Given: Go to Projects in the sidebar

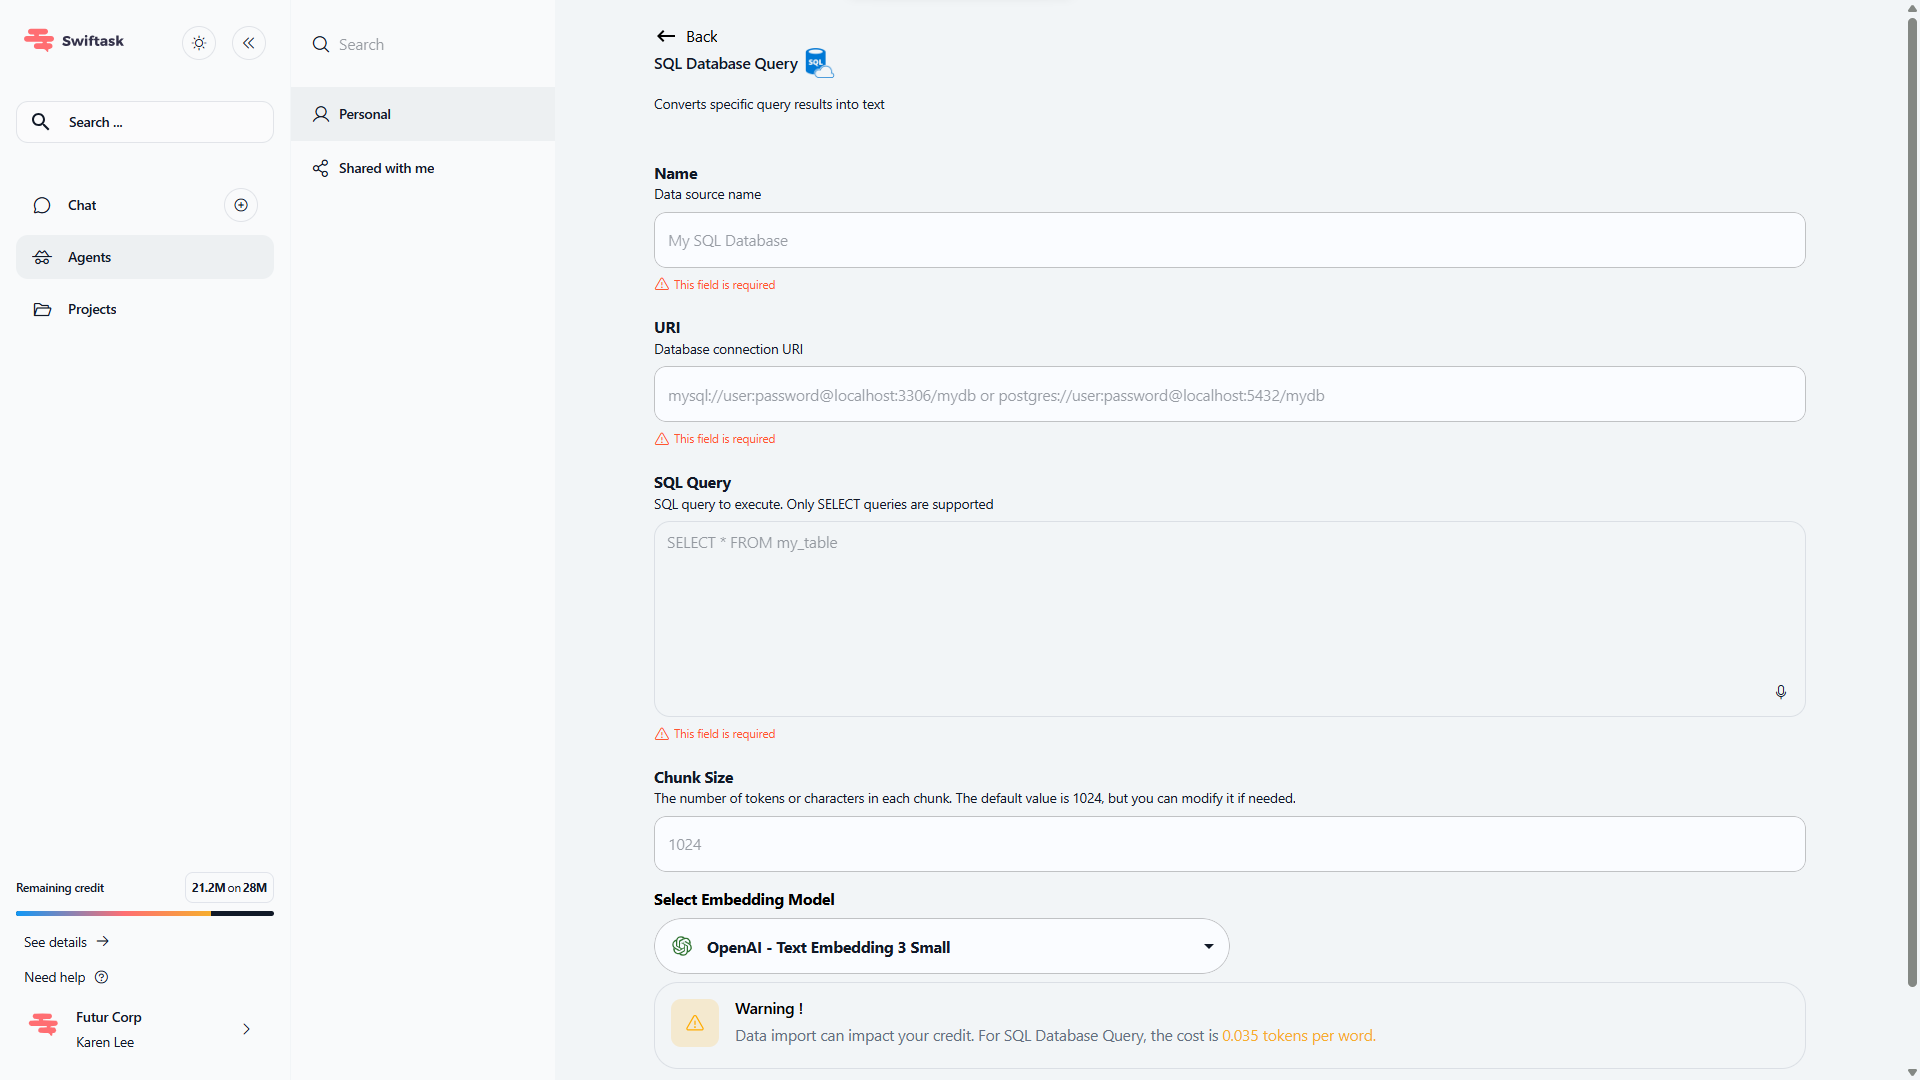Looking at the screenshot, I should [92, 309].
